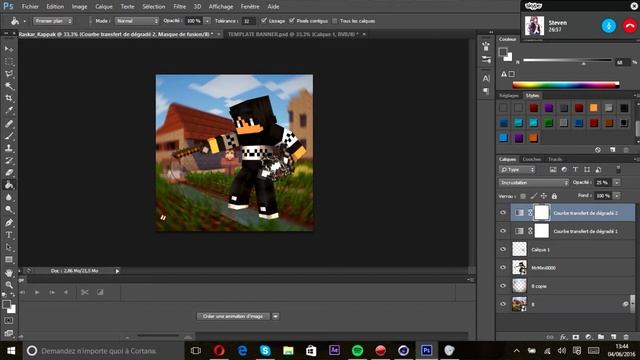The width and height of the screenshot is (640, 360).
Task: Open the layer Fond slider arrow
Action: tap(617, 196)
